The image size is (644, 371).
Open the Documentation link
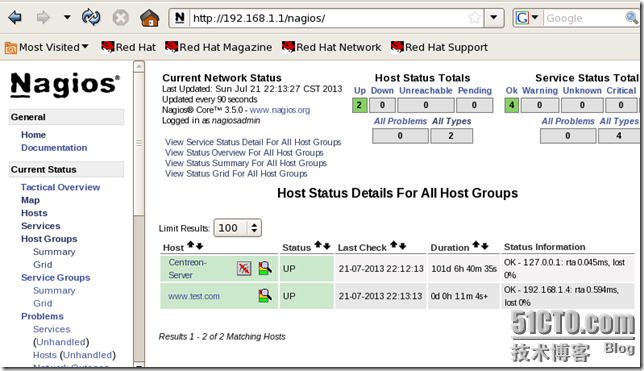click(x=54, y=147)
